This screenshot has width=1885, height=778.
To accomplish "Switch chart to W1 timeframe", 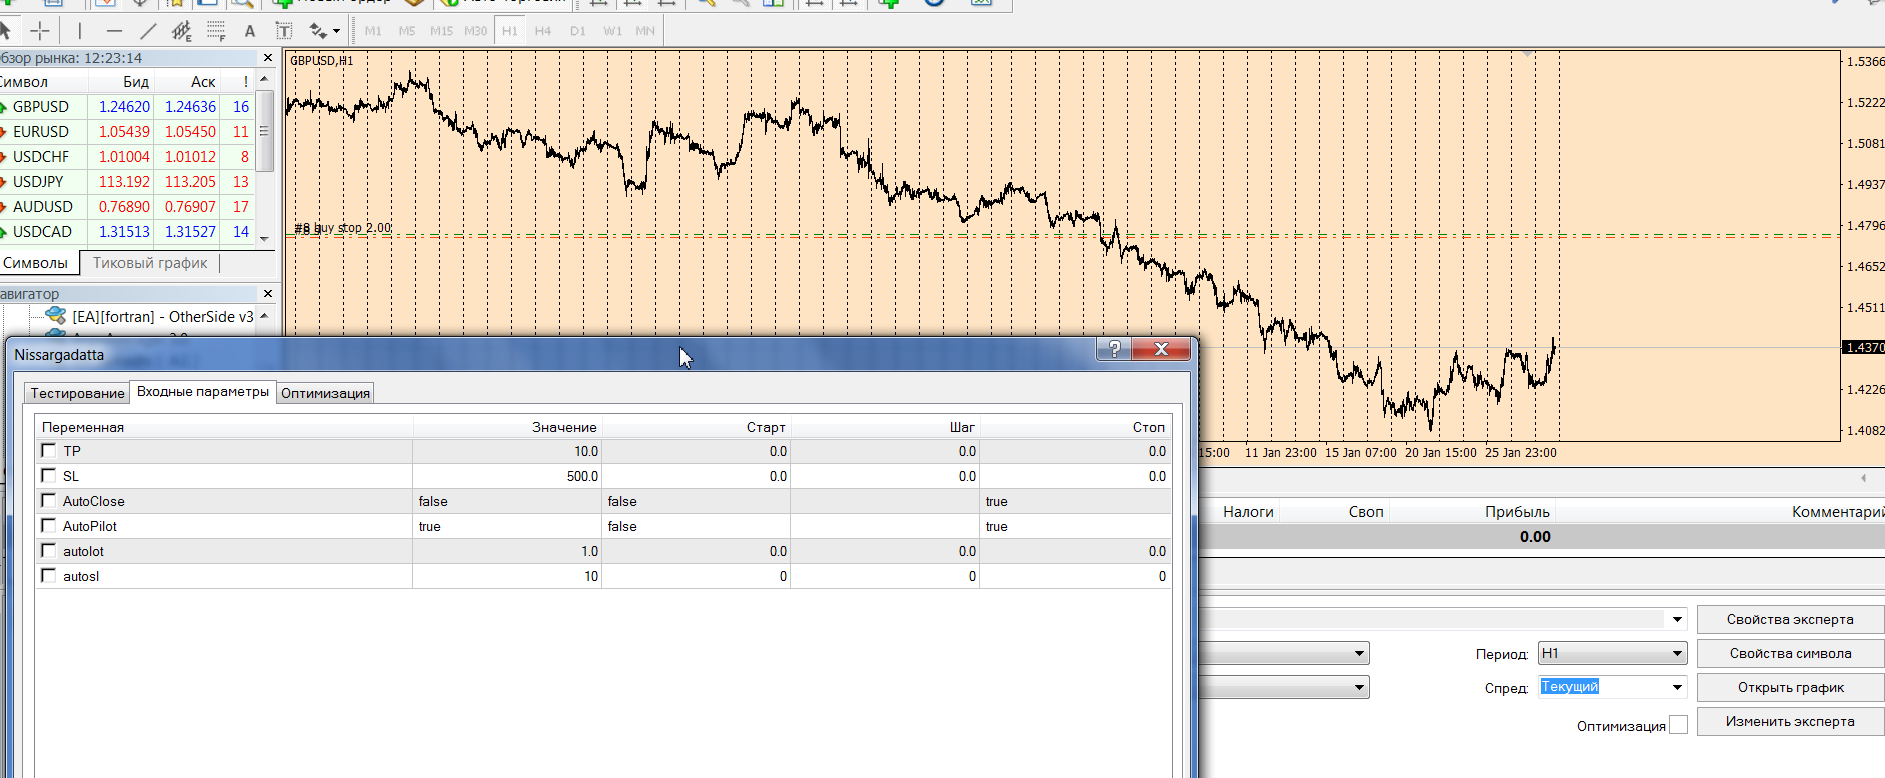I will coord(613,31).
